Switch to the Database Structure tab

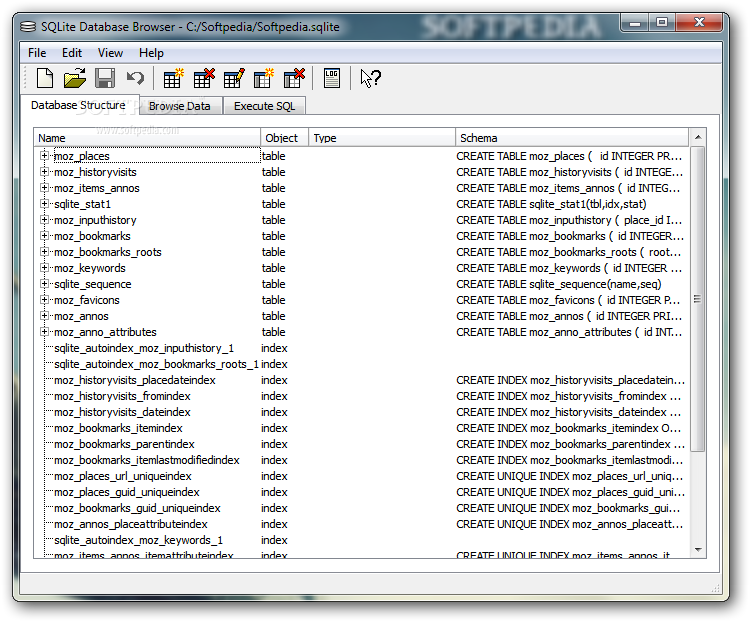click(78, 105)
